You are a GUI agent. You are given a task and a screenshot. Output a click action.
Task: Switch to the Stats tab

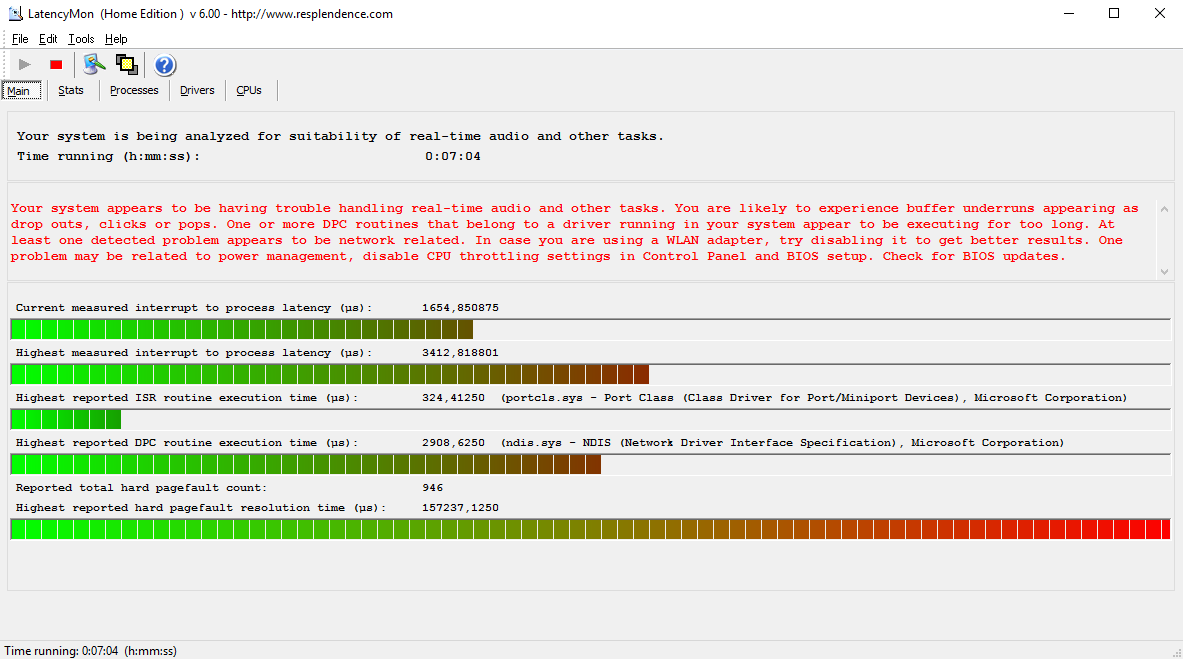click(71, 90)
